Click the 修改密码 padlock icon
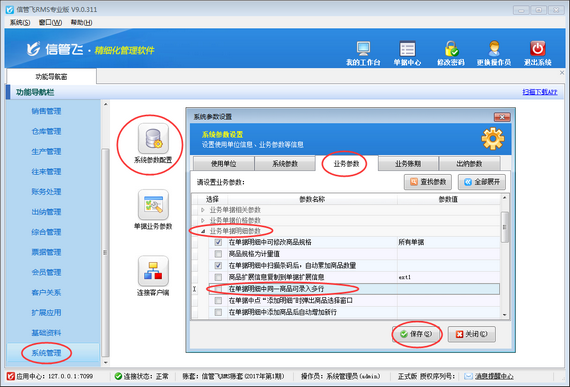The width and height of the screenshot is (570, 387). [x=451, y=49]
